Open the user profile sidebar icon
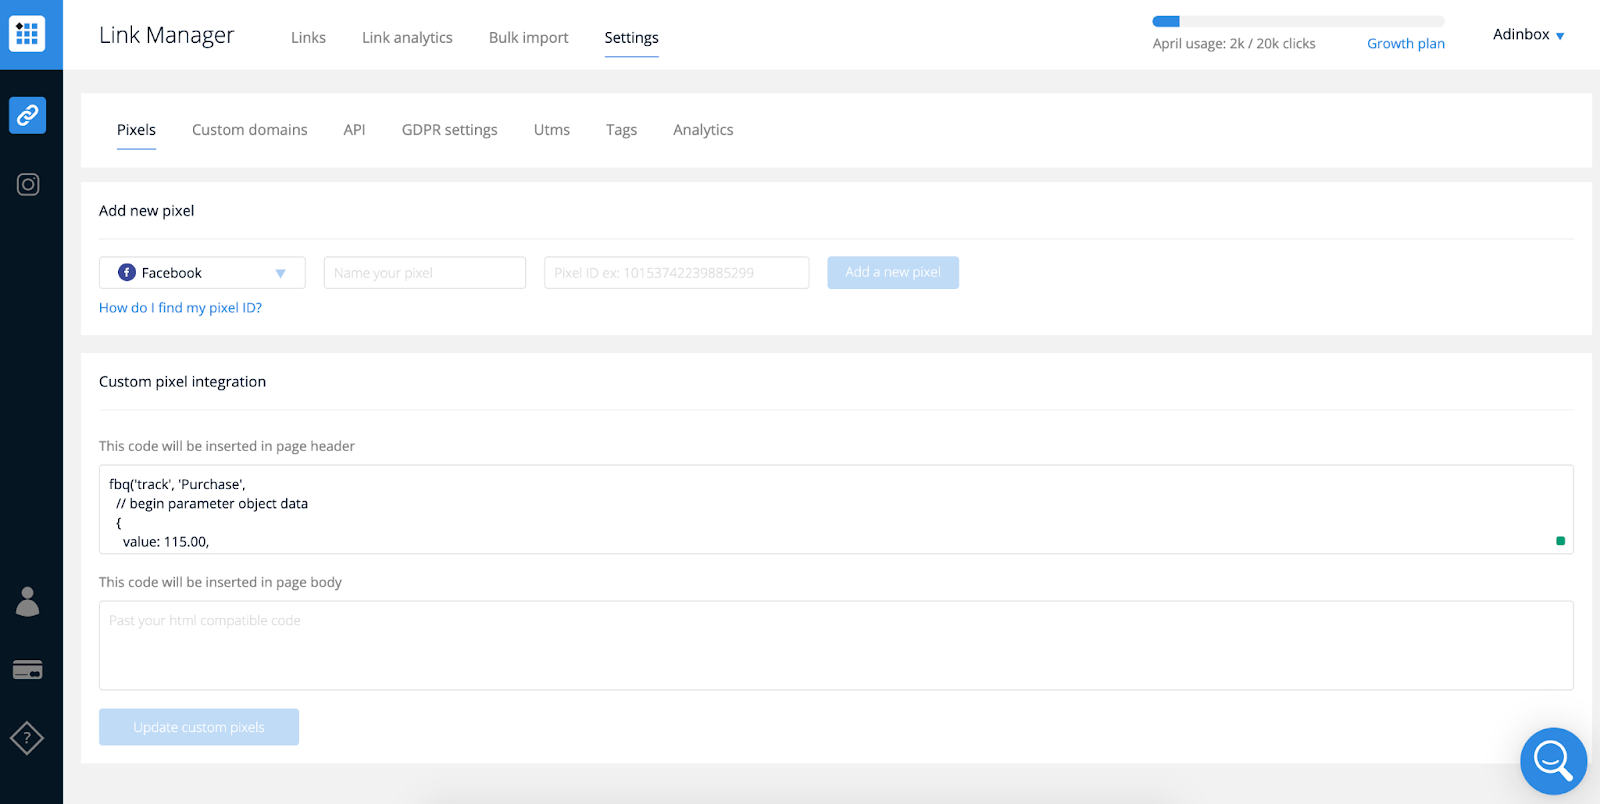1600x804 pixels. 28,601
